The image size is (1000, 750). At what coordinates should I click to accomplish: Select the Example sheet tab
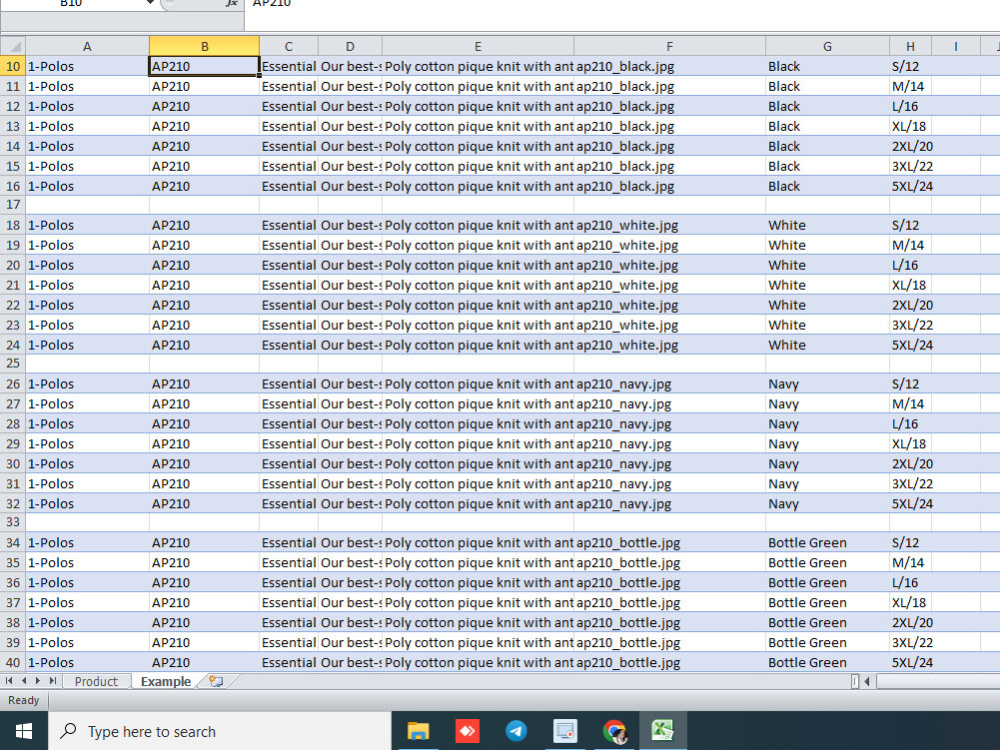click(x=166, y=681)
